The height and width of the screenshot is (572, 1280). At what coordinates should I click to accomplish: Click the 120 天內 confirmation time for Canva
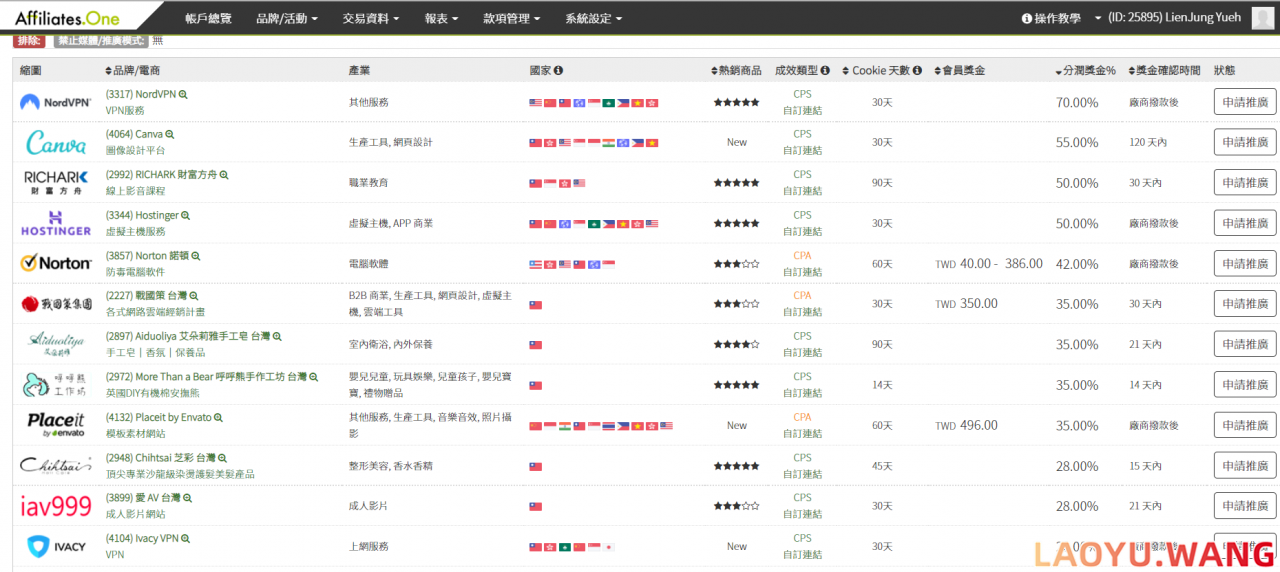point(1148,142)
